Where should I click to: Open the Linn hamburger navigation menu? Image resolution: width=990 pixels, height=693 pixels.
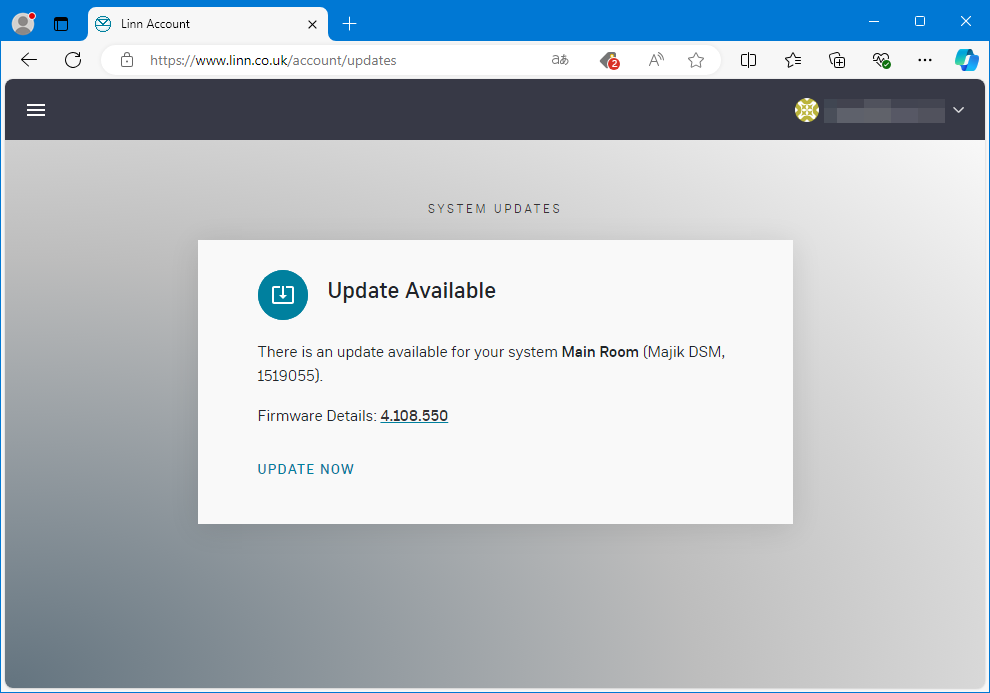click(36, 110)
